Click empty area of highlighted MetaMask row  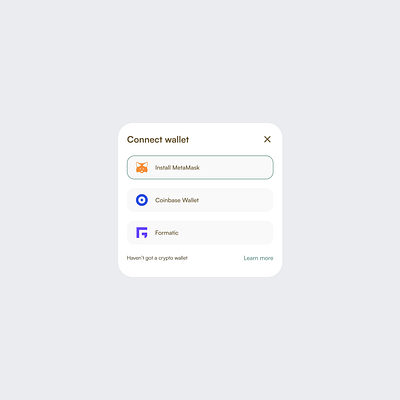[237, 167]
